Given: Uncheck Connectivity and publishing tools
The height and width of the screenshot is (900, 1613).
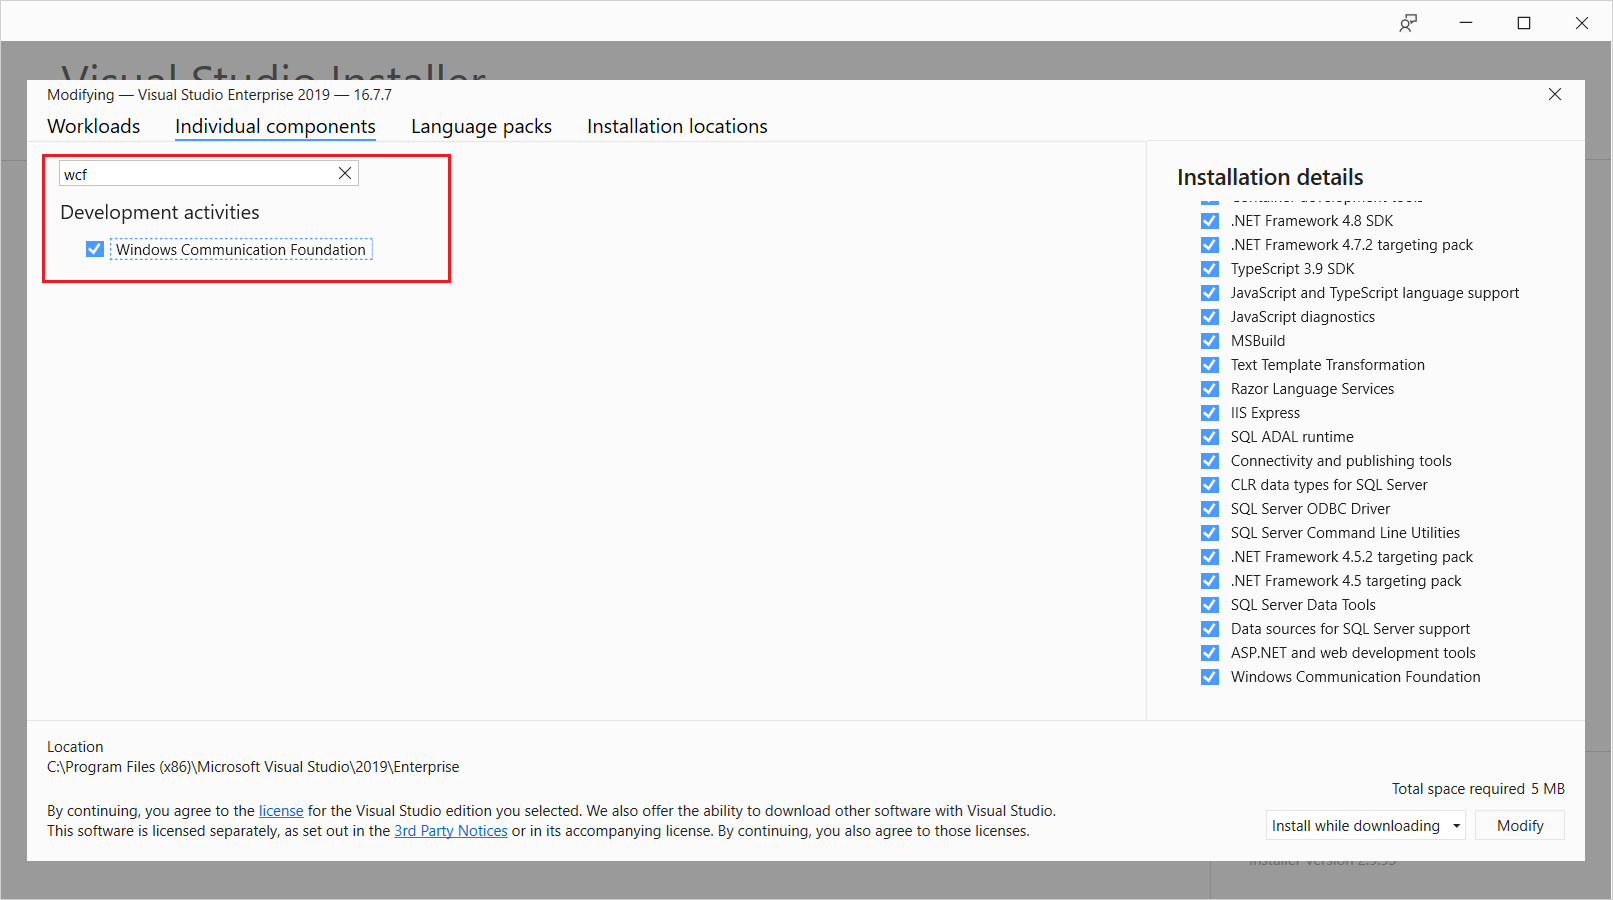Looking at the screenshot, I should tap(1210, 461).
